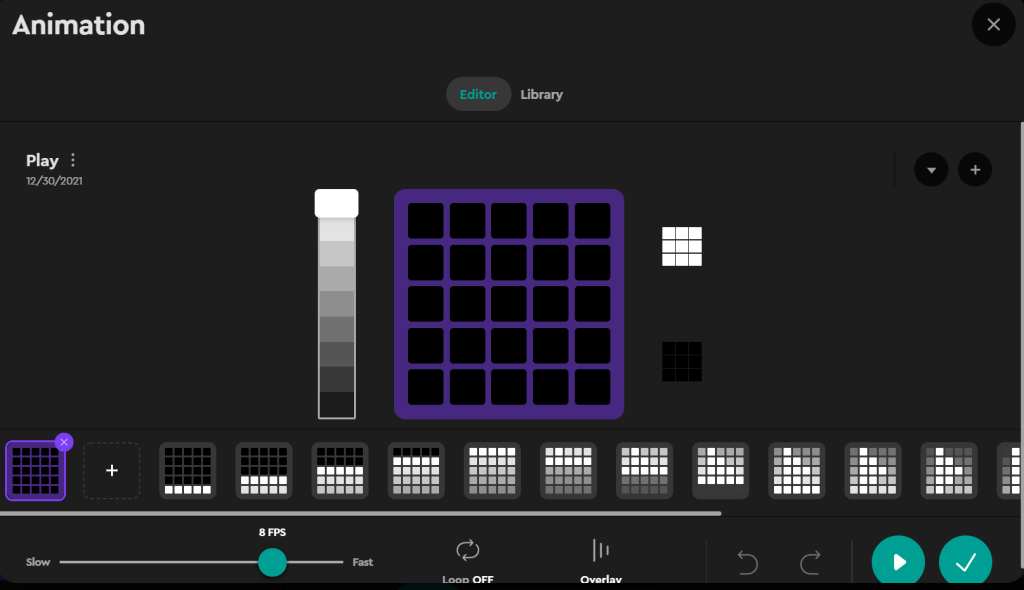Delete selected frame with purple X badge
The image size is (1024, 590).
pos(64,441)
